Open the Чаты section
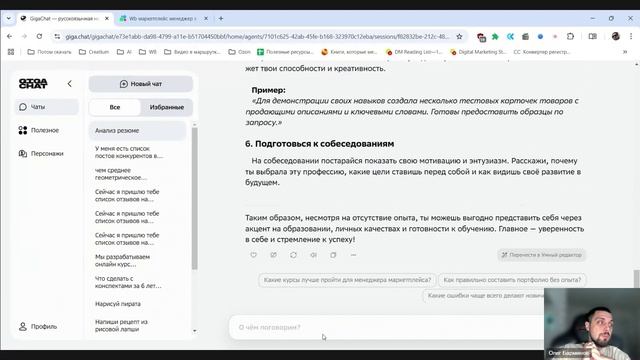 tap(47, 107)
